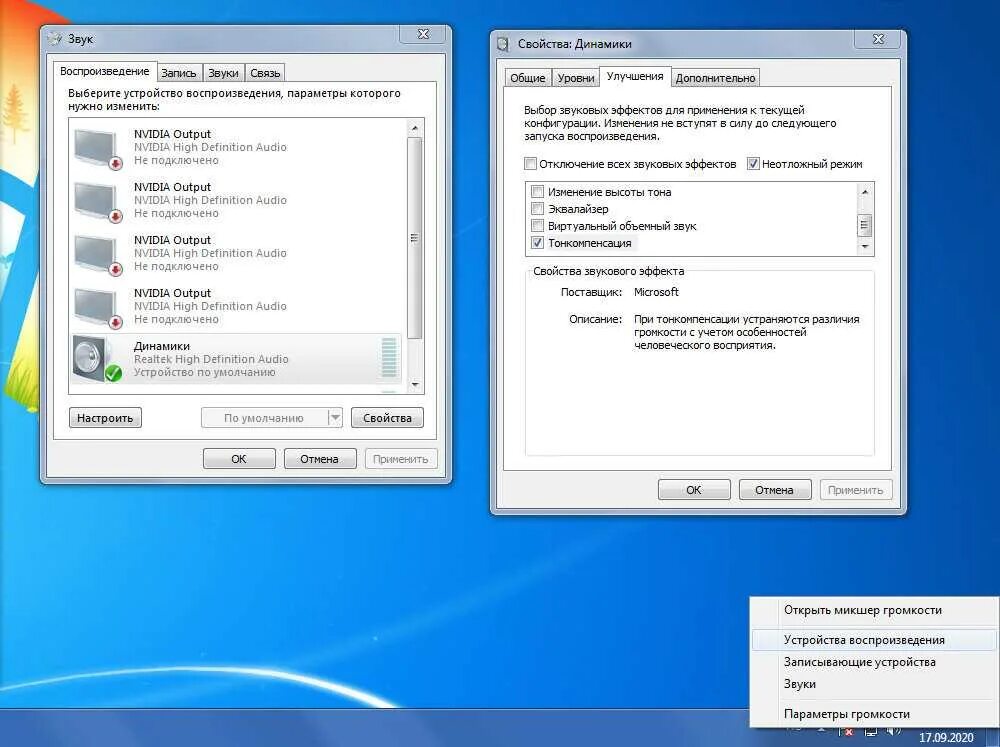Click the Описание: label
1000x747 pixels.
tap(596, 319)
